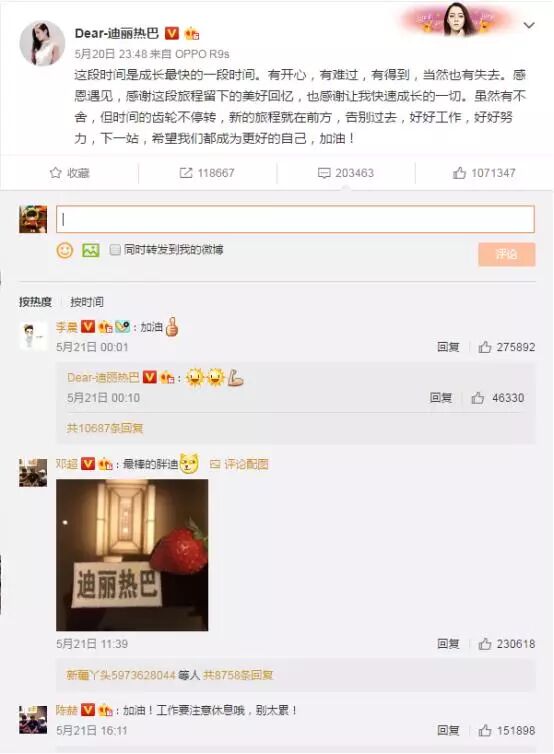Image resolution: width=554 pixels, height=754 pixels.
Task: Expand the post options chevron menu
Action: 529,25
